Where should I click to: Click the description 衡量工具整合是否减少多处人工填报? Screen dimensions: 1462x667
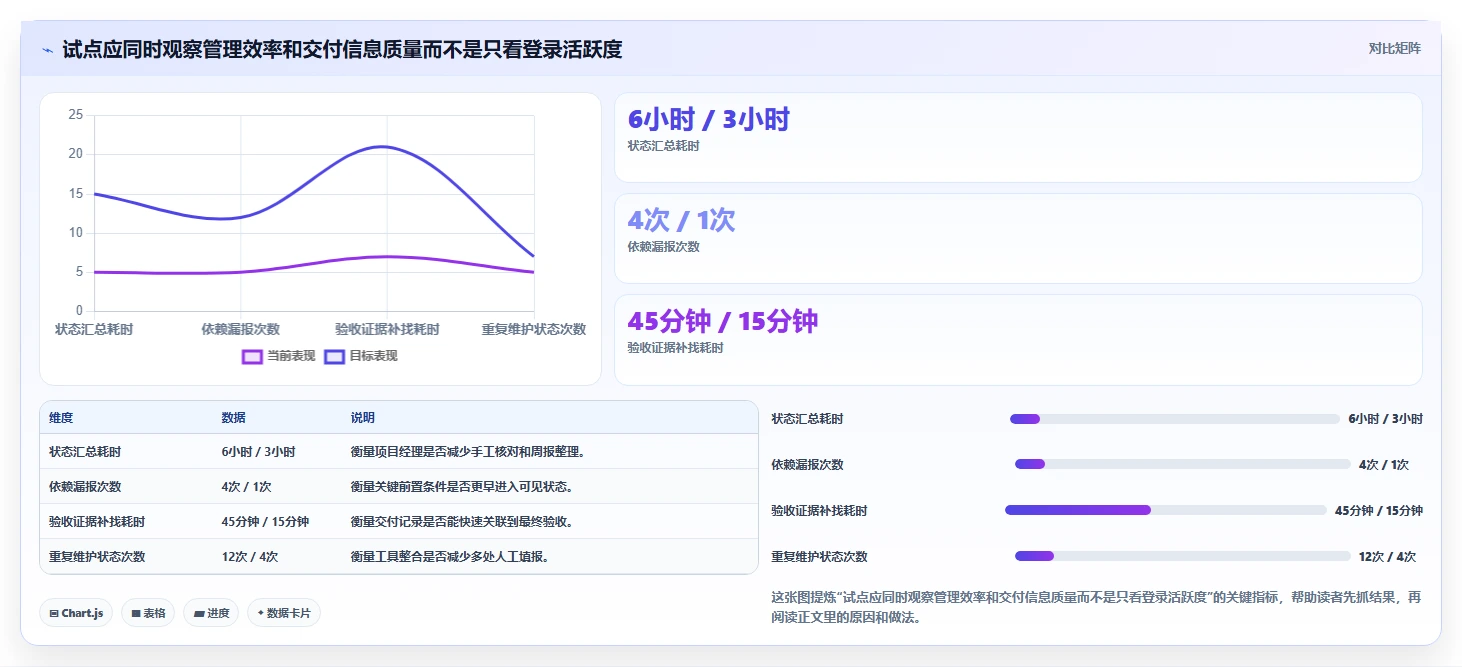coord(449,557)
